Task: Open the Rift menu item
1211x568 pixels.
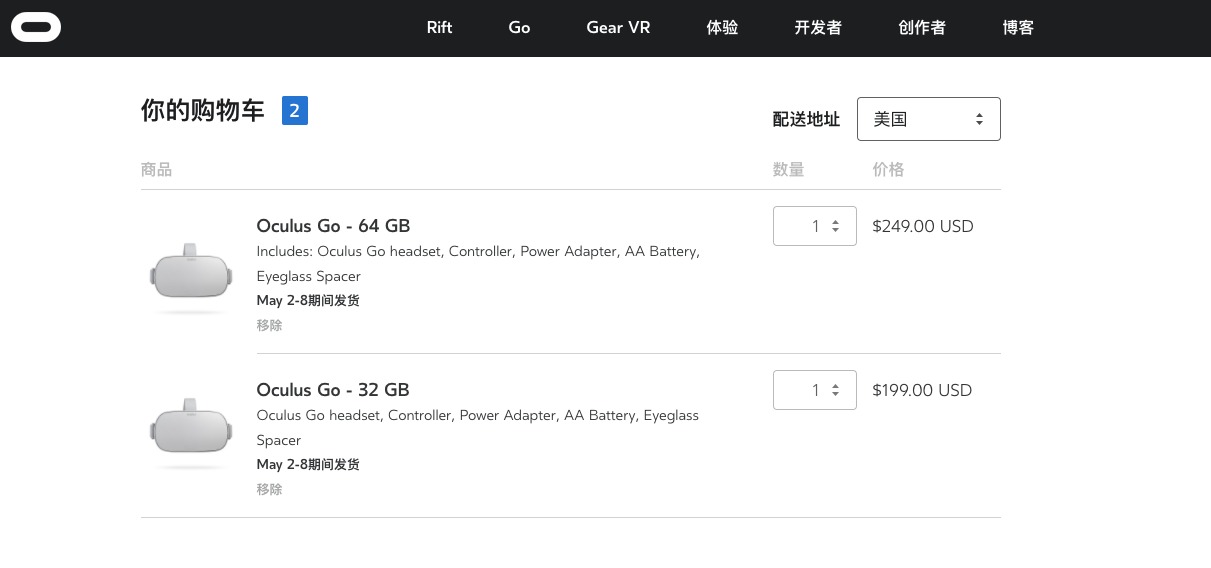Action: [439, 28]
